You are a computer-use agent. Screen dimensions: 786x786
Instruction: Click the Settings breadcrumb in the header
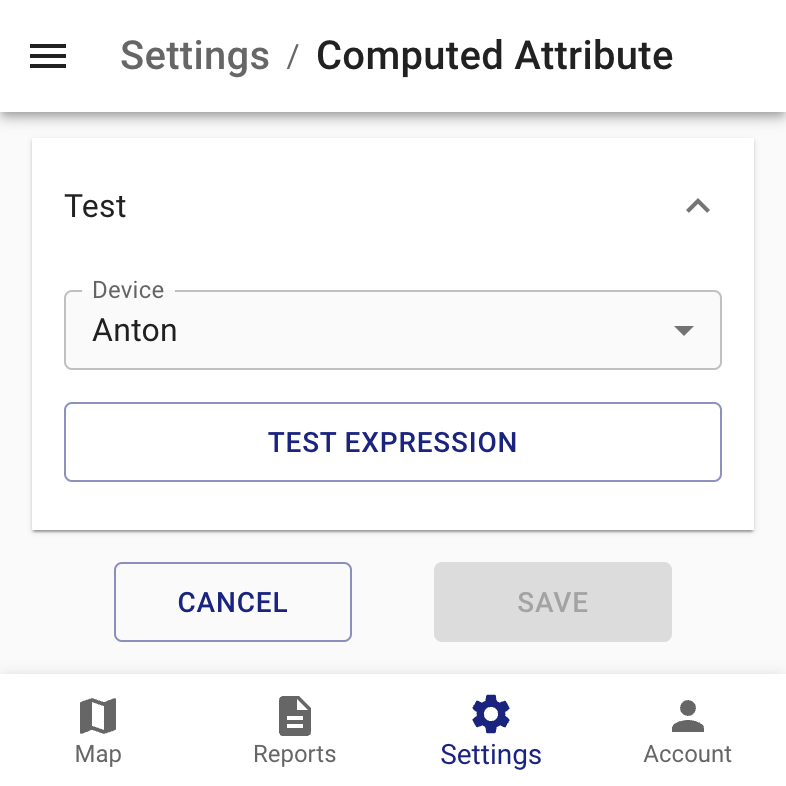(x=195, y=56)
